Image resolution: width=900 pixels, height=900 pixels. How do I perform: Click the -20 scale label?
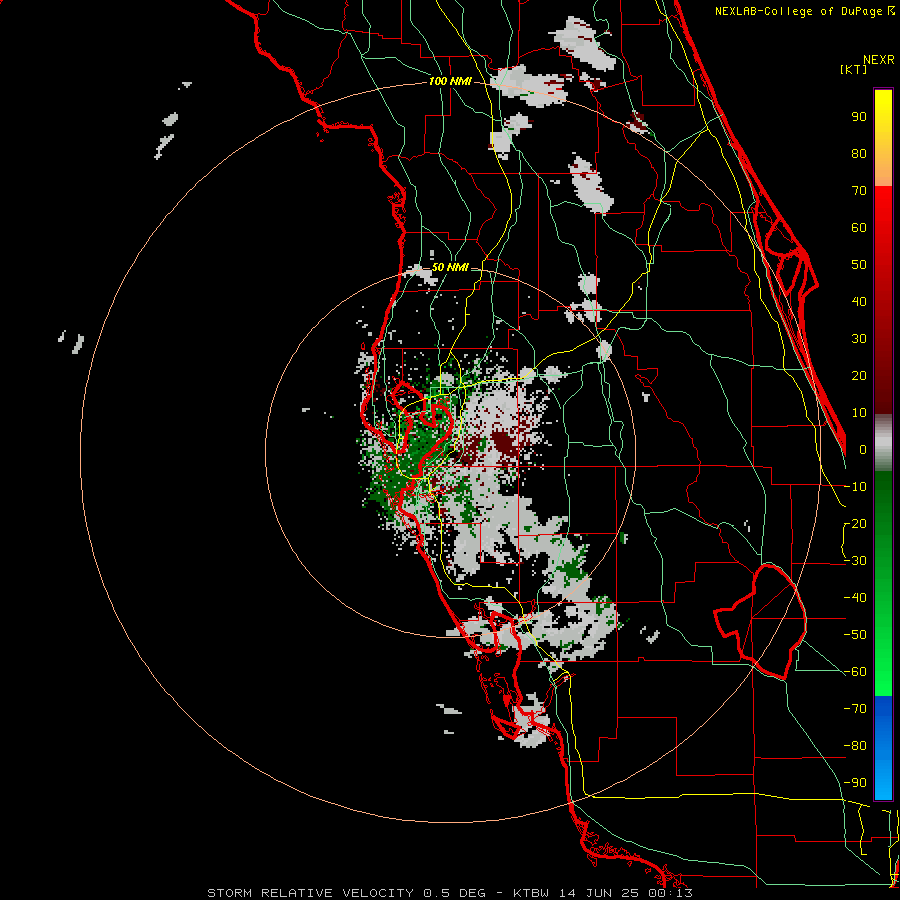855,524
